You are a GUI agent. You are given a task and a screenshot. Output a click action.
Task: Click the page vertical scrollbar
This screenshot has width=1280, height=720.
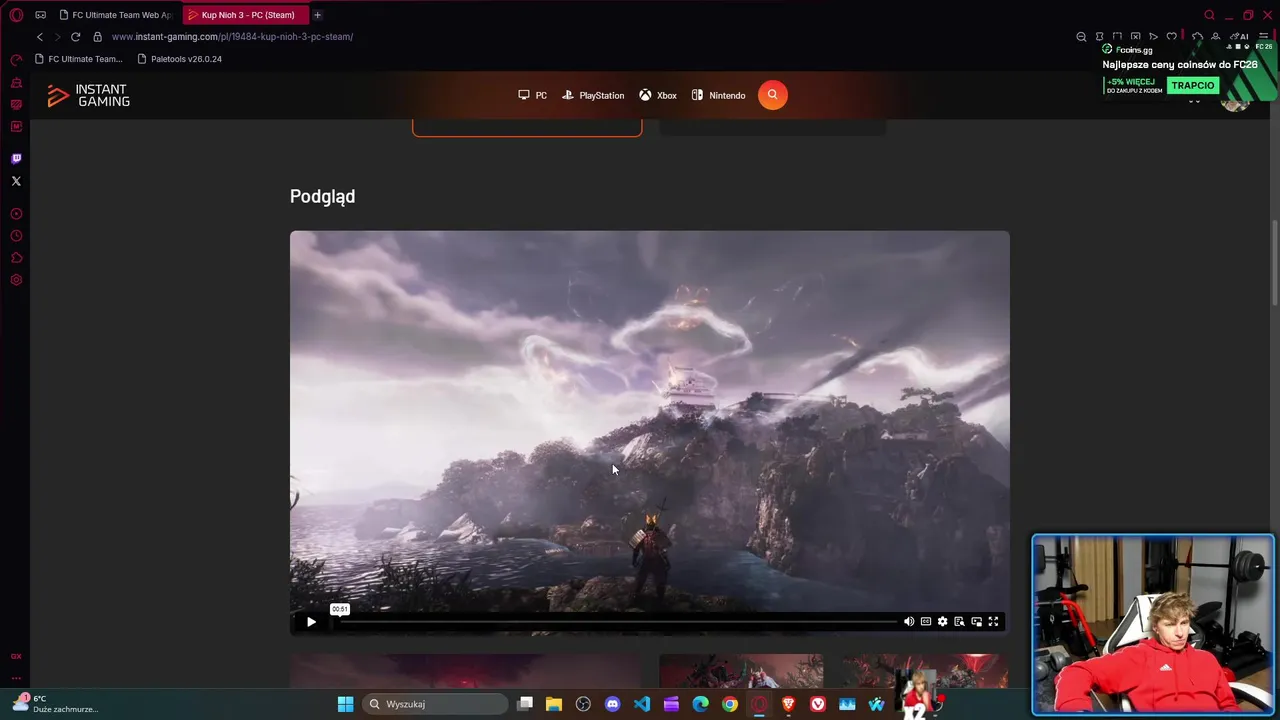tap(1274, 263)
